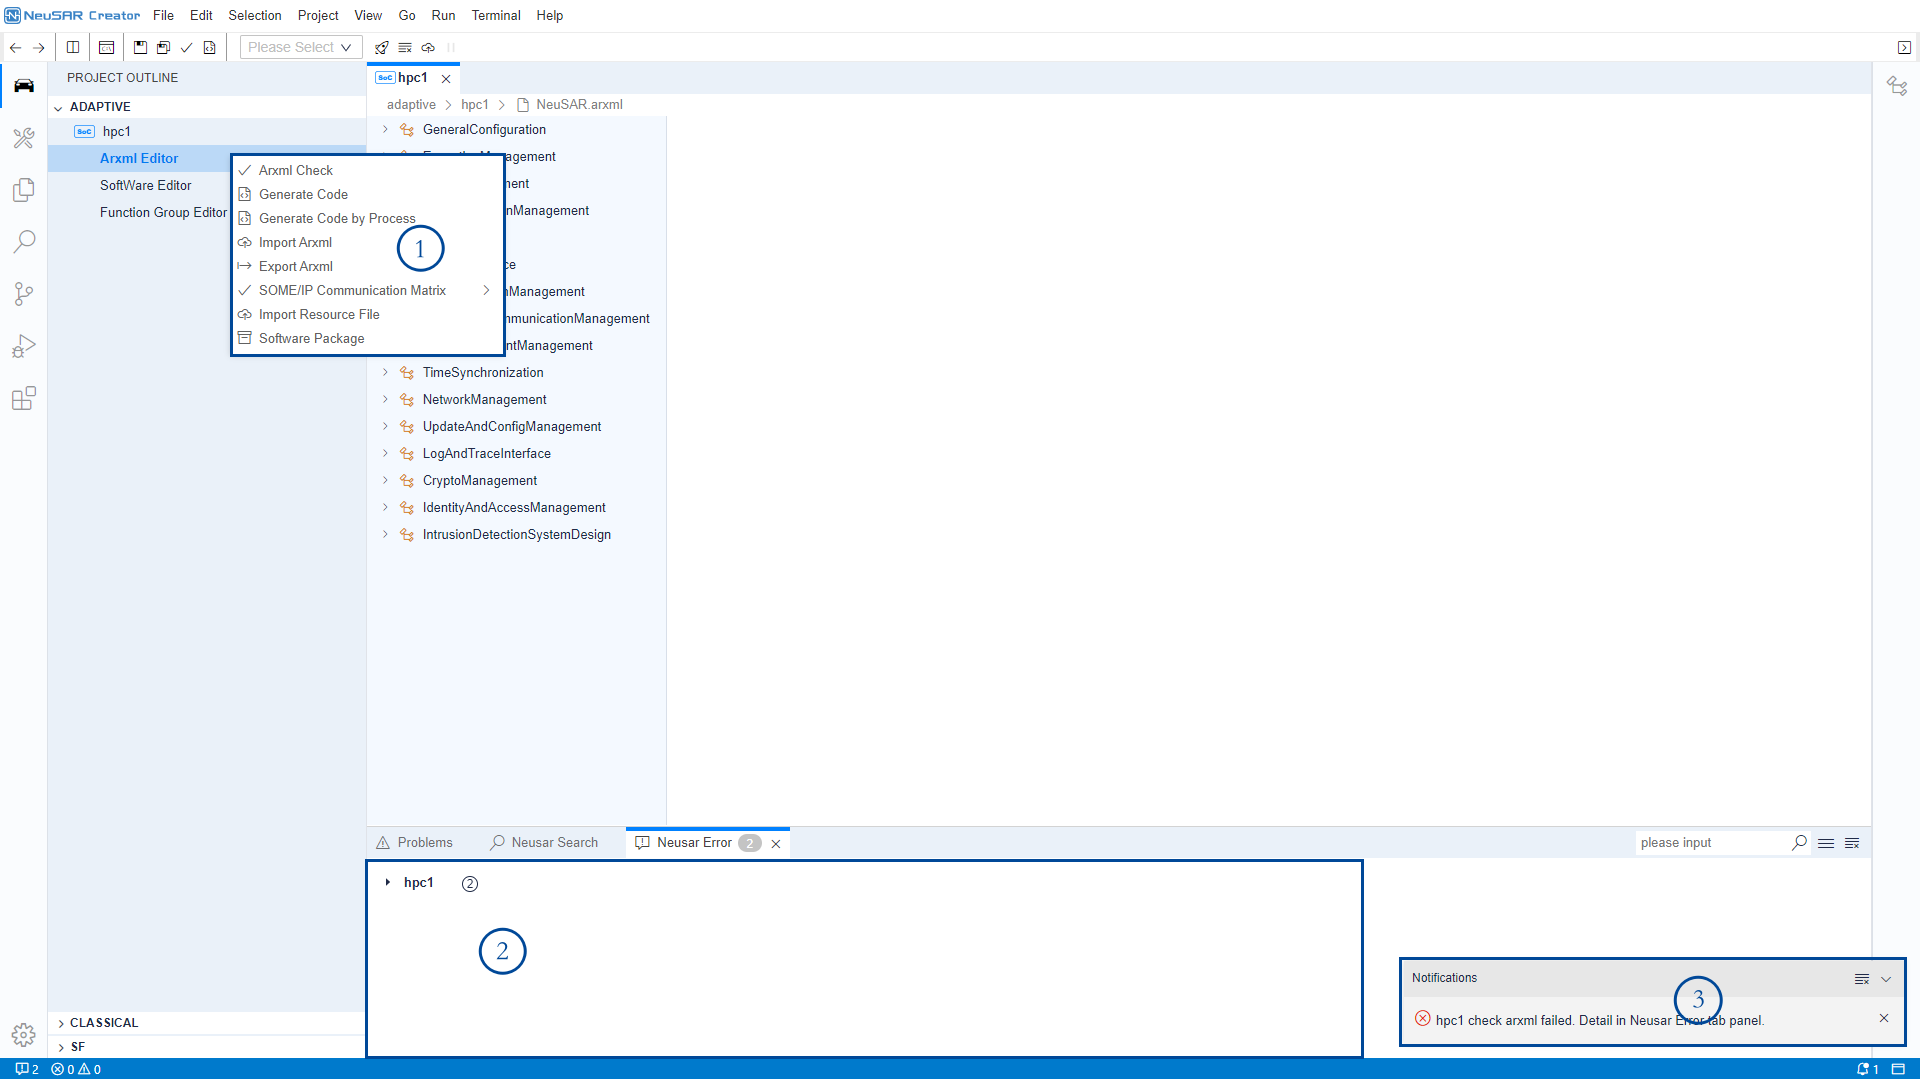Select Import Arxml in the context menu
The width and height of the screenshot is (1920, 1079).
(x=295, y=242)
